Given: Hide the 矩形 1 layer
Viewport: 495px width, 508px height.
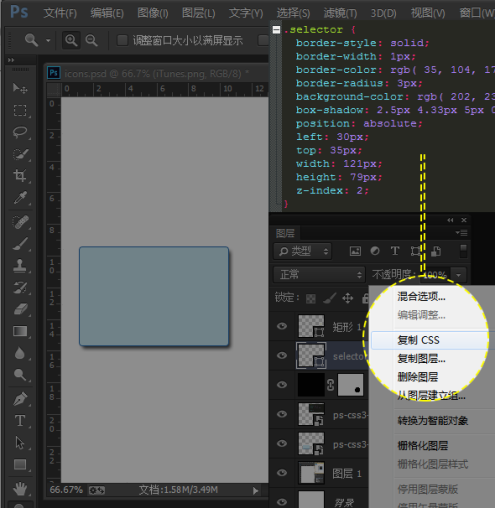Looking at the screenshot, I should tap(282, 326).
